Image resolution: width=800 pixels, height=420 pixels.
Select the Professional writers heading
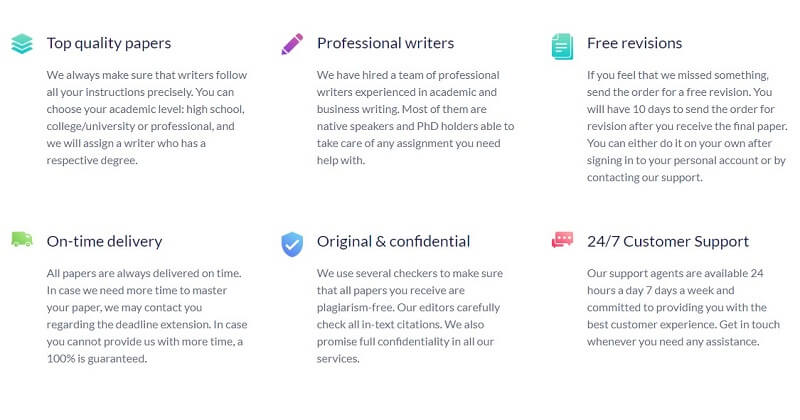point(385,43)
